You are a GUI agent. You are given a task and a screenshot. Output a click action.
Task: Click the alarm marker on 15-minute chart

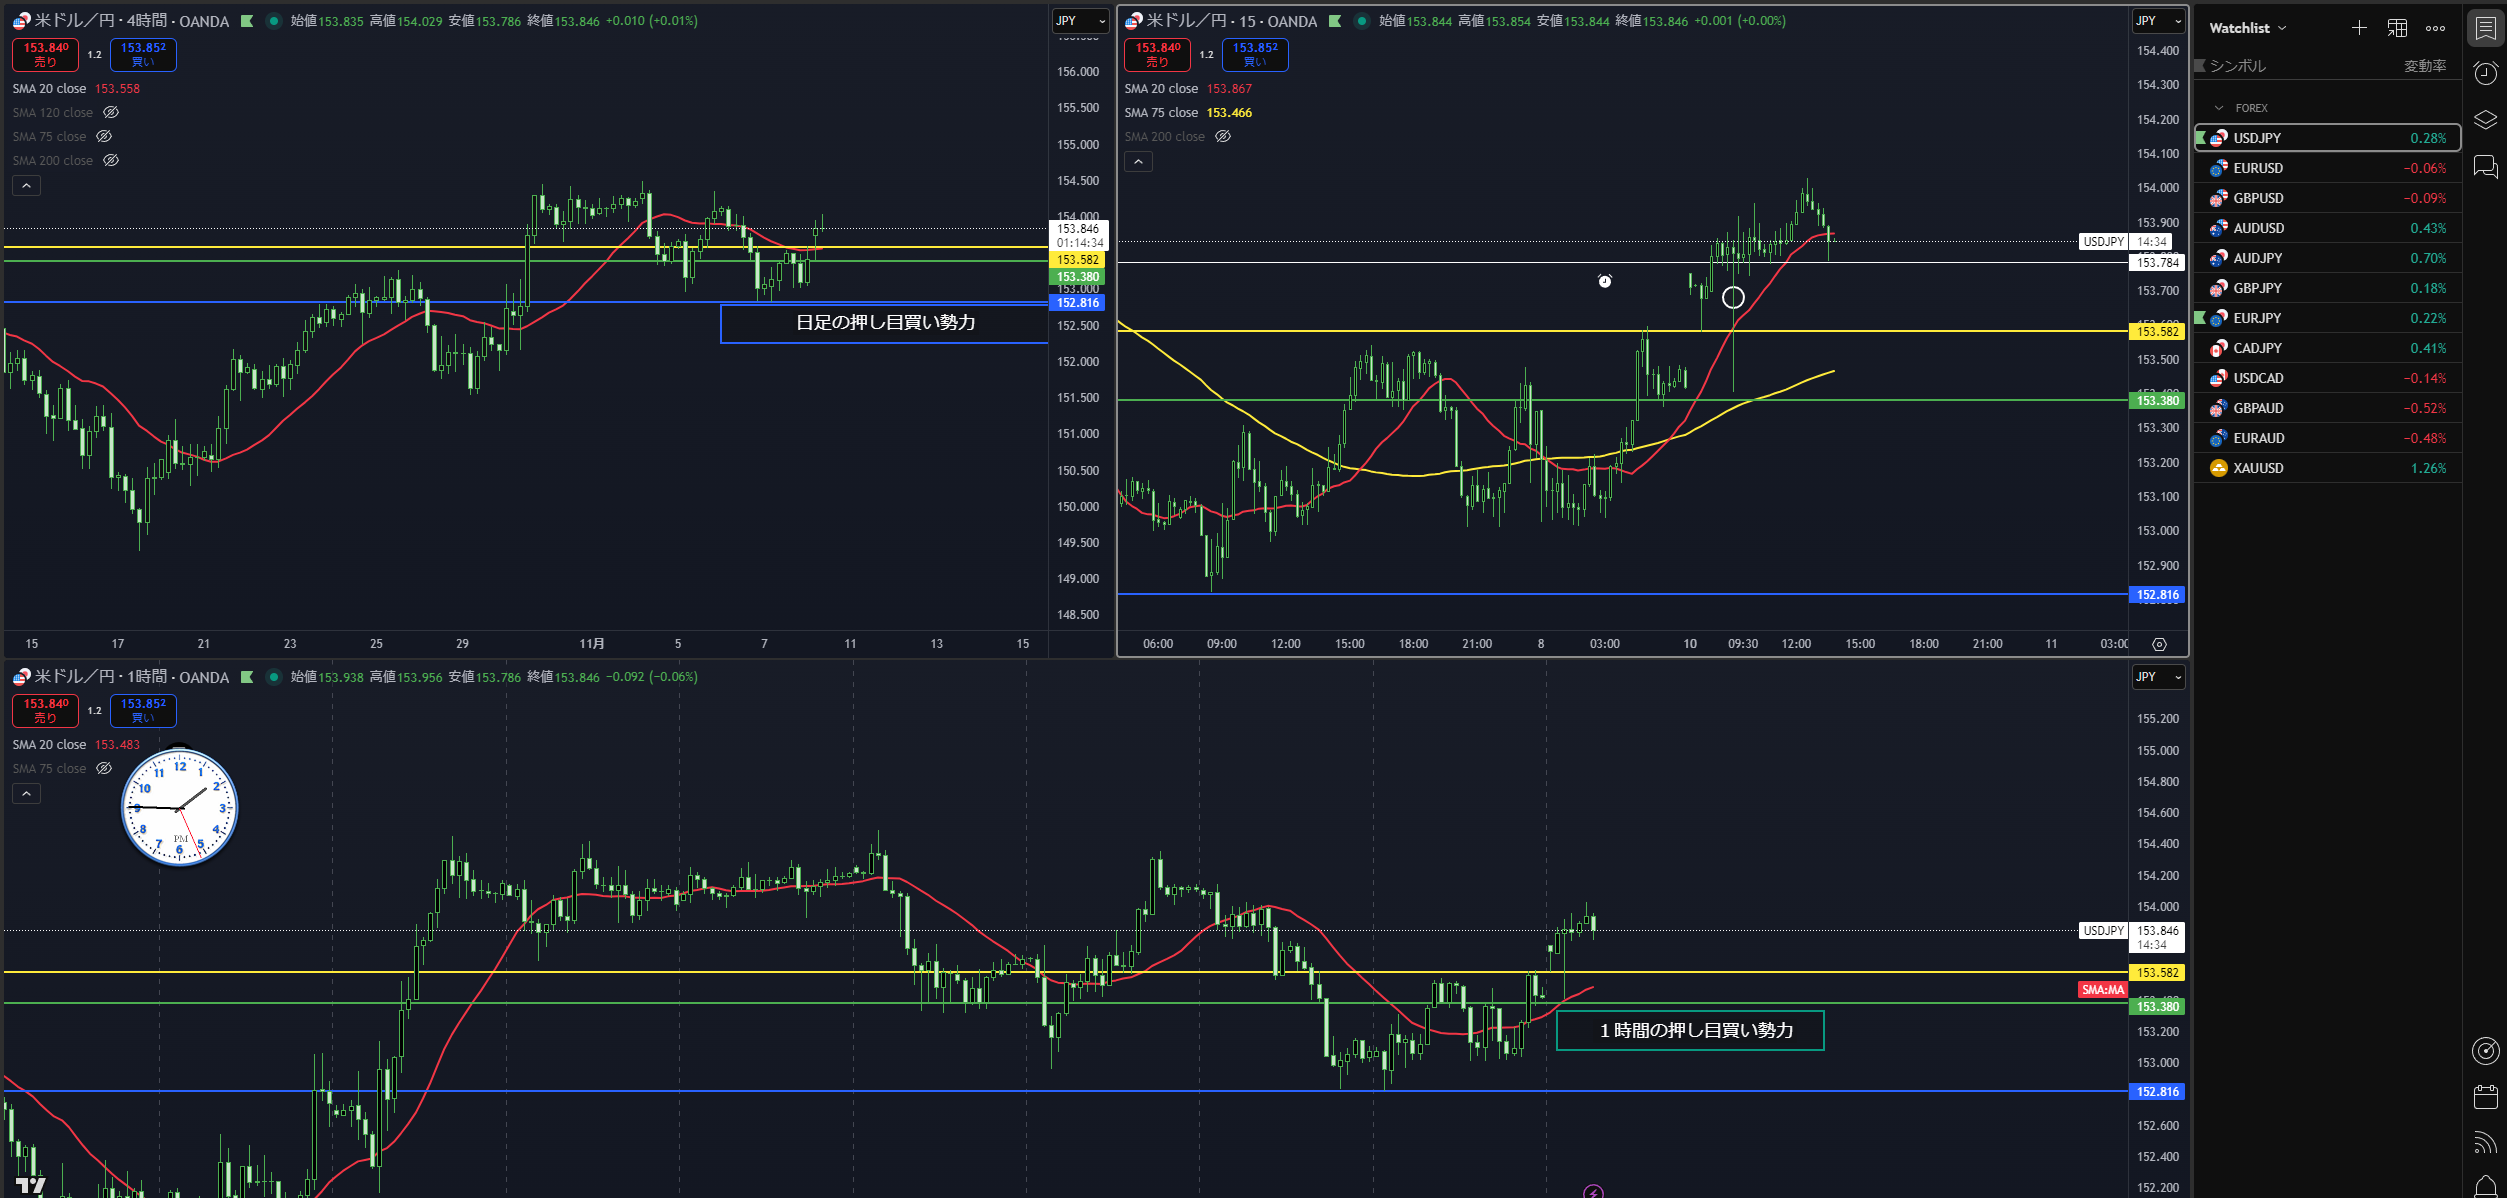[x=1604, y=281]
